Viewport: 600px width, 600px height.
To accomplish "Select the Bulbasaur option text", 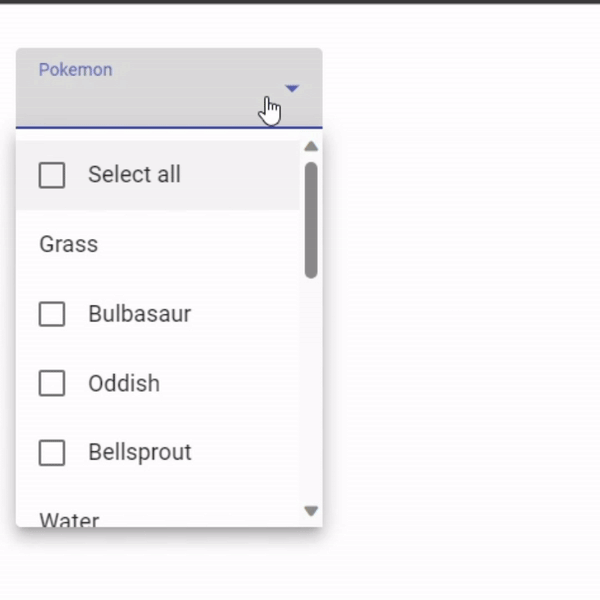I will [140, 314].
